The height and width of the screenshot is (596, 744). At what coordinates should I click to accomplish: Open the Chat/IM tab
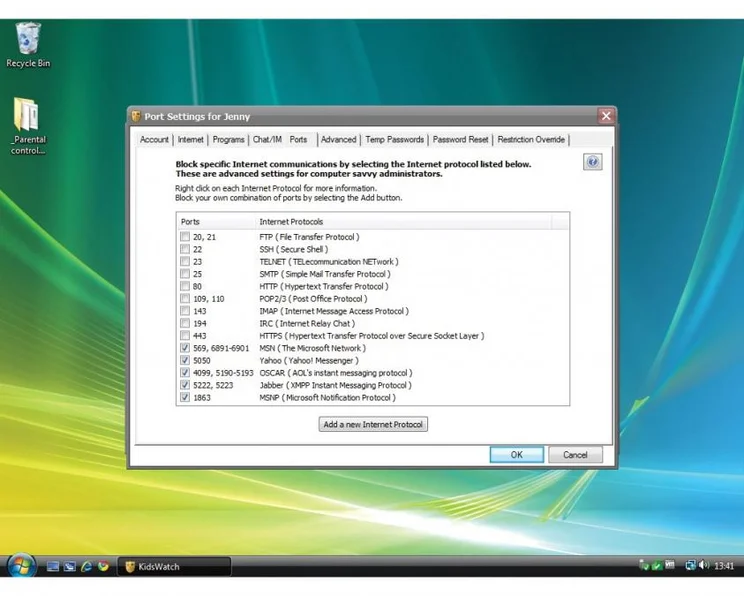(x=267, y=140)
